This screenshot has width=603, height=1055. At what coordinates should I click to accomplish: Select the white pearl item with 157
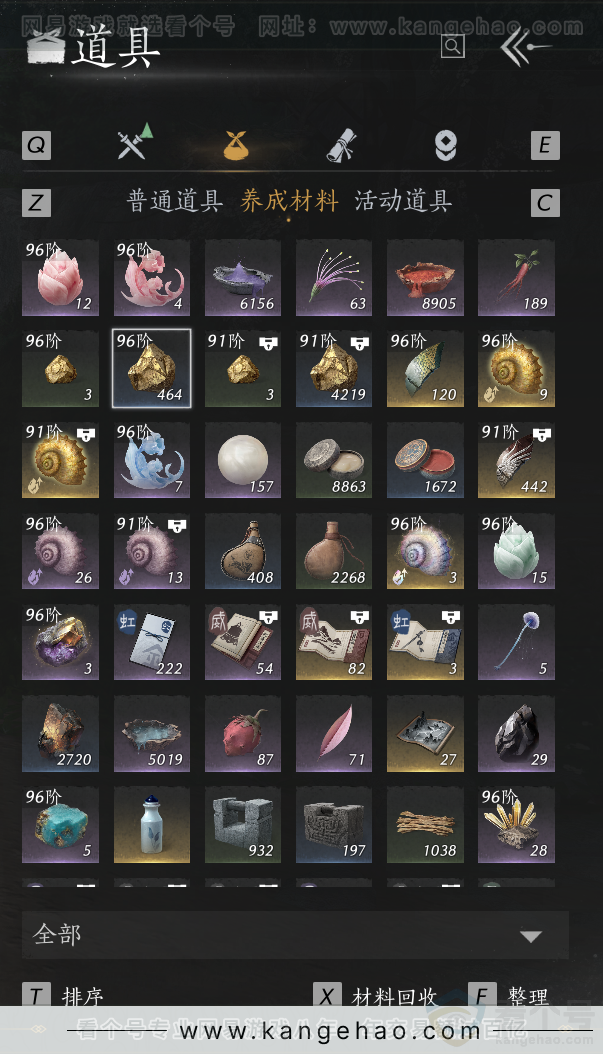click(x=243, y=460)
